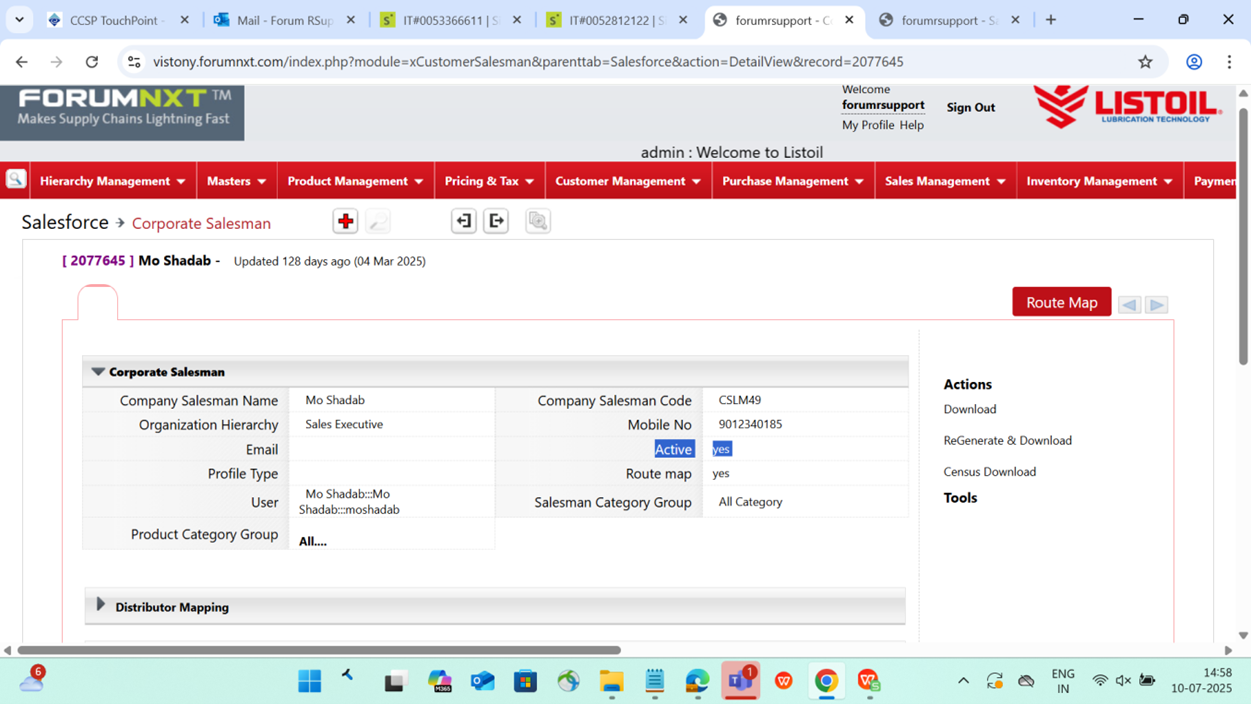Image resolution: width=1251 pixels, height=704 pixels.
Task: Click the search magnifier icon left of Hierarchy Management
Action: coord(16,180)
